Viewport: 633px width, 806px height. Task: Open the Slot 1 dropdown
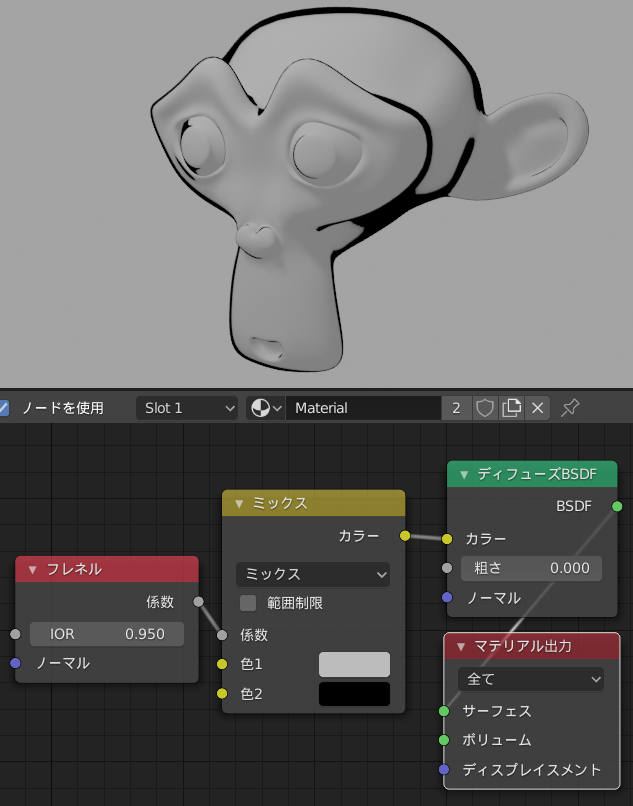[187, 408]
